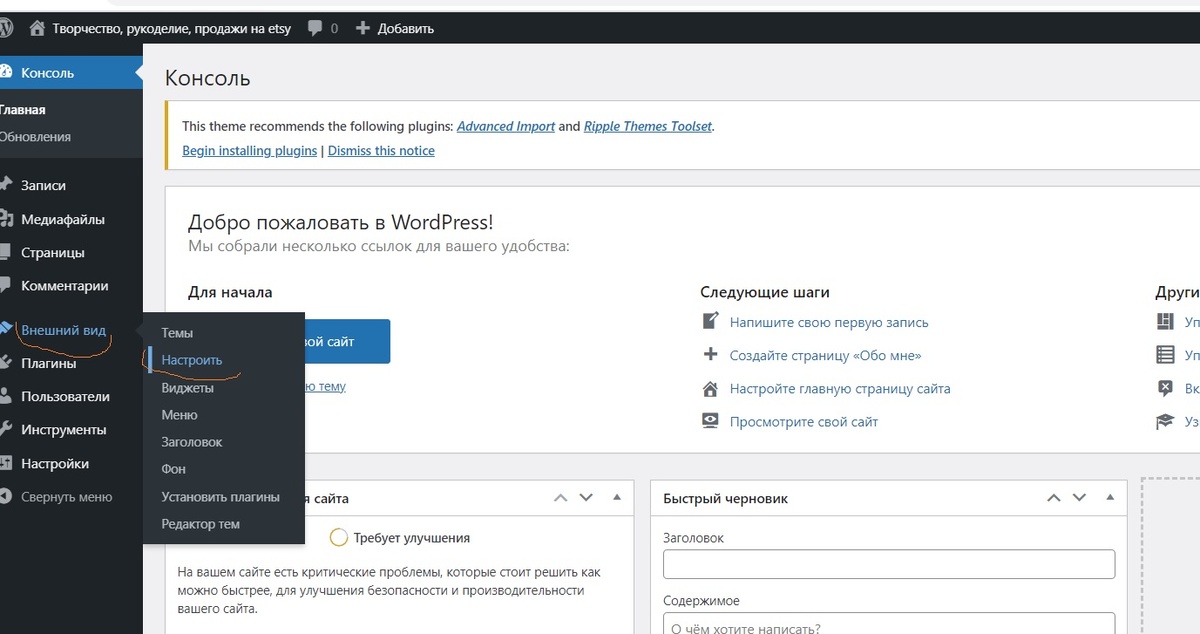Move Быстрый черновик widget up with arrow
Image resolution: width=1200 pixels, height=634 pixels.
(1053, 497)
